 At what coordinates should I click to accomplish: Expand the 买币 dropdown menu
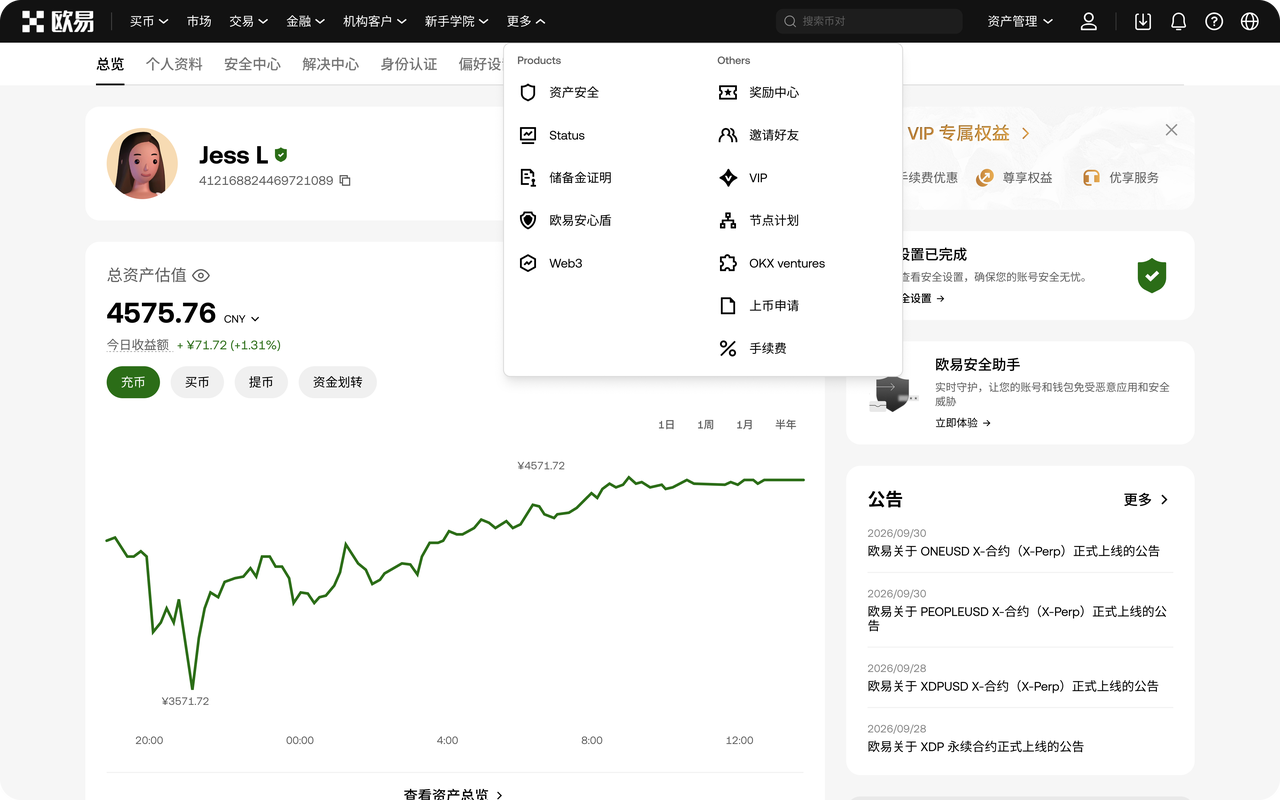pyautogui.click(x=149, y=21)
